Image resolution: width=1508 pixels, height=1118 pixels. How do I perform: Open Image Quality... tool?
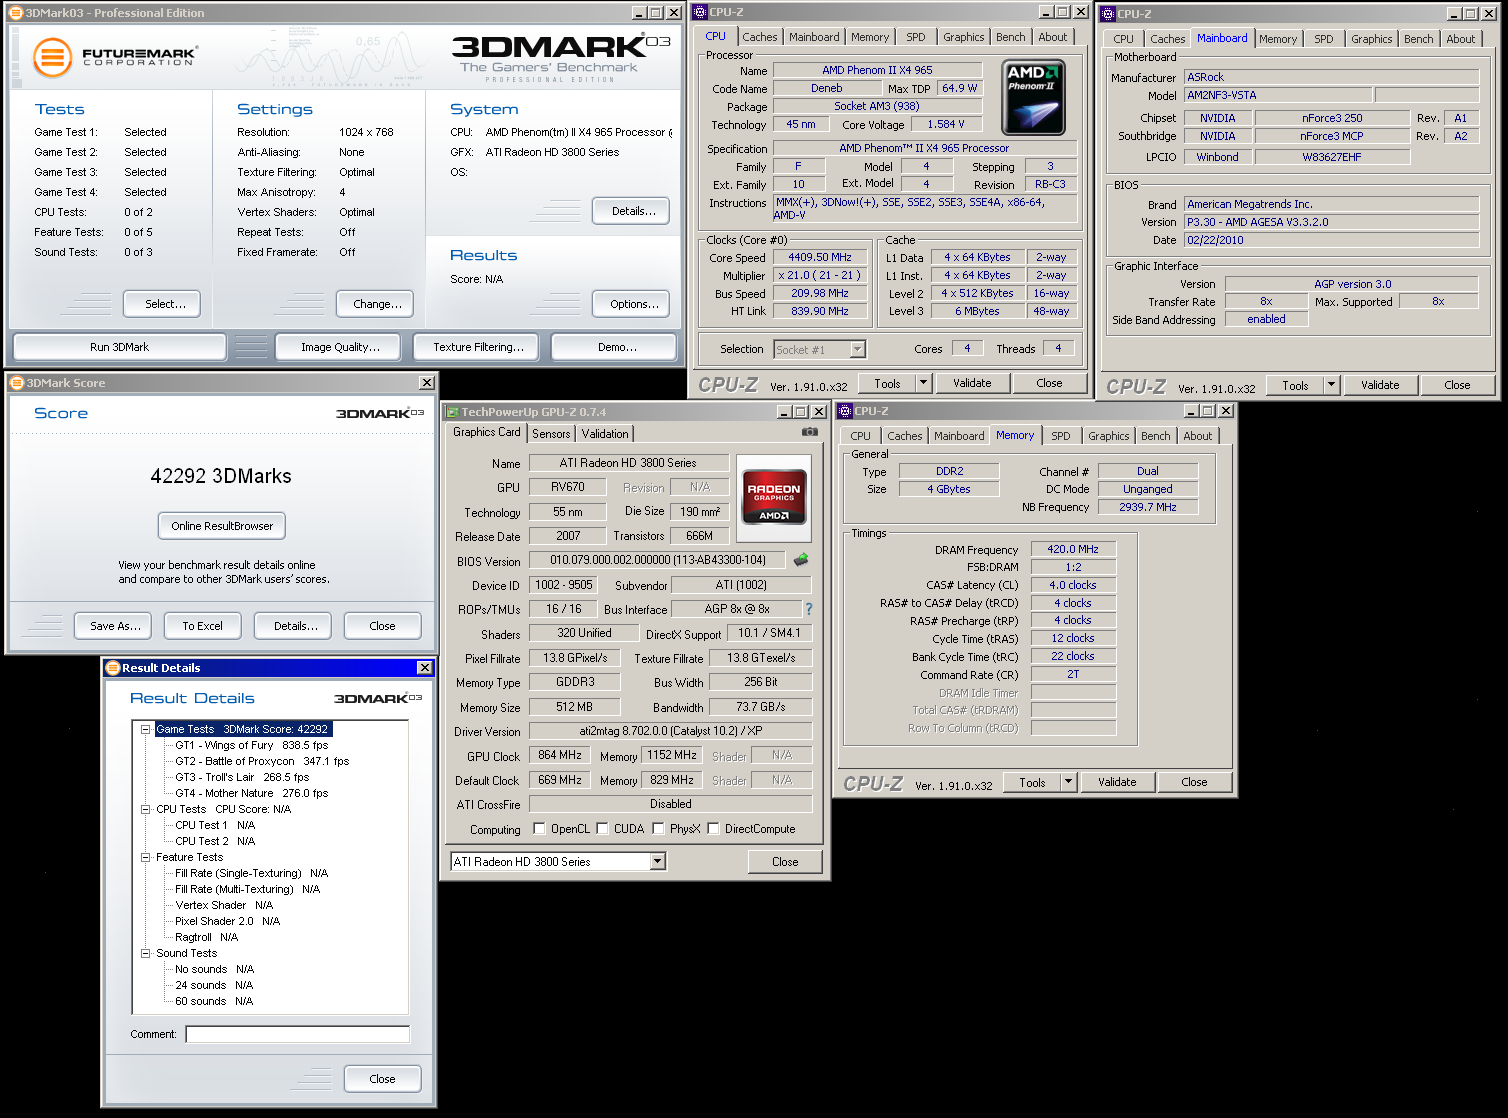(340, 347)
